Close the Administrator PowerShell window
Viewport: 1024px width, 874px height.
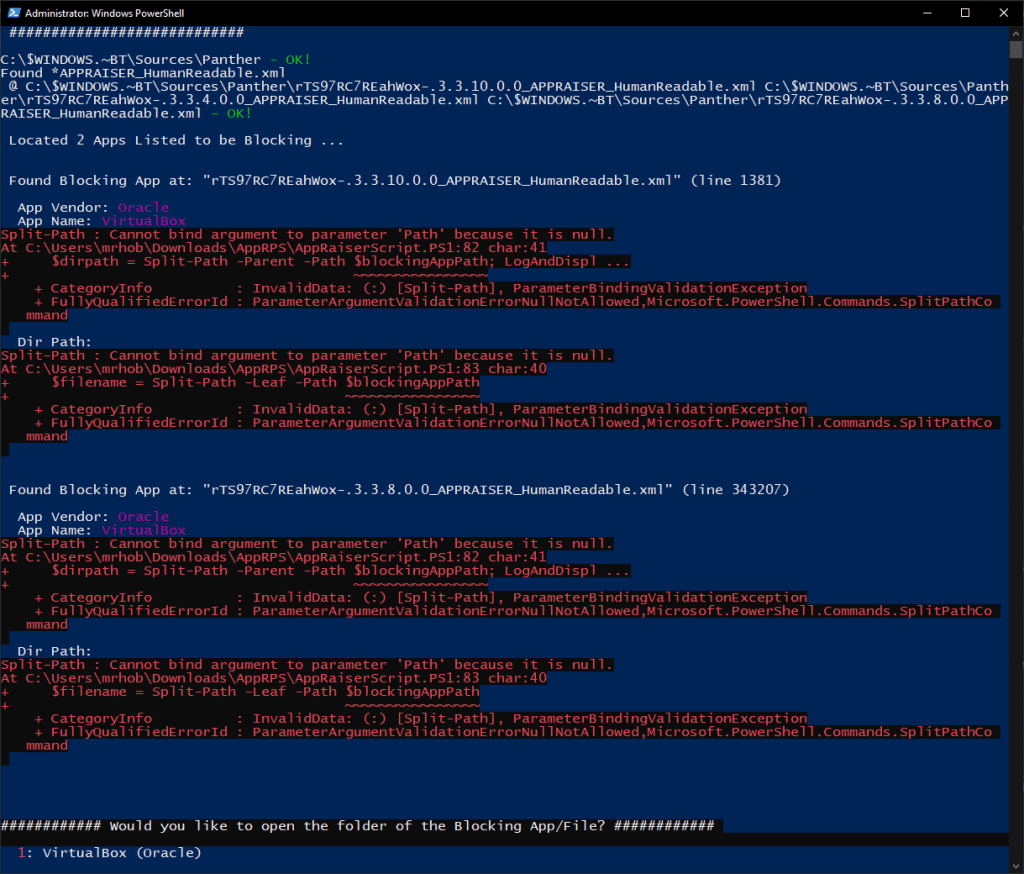(1004, 13)
